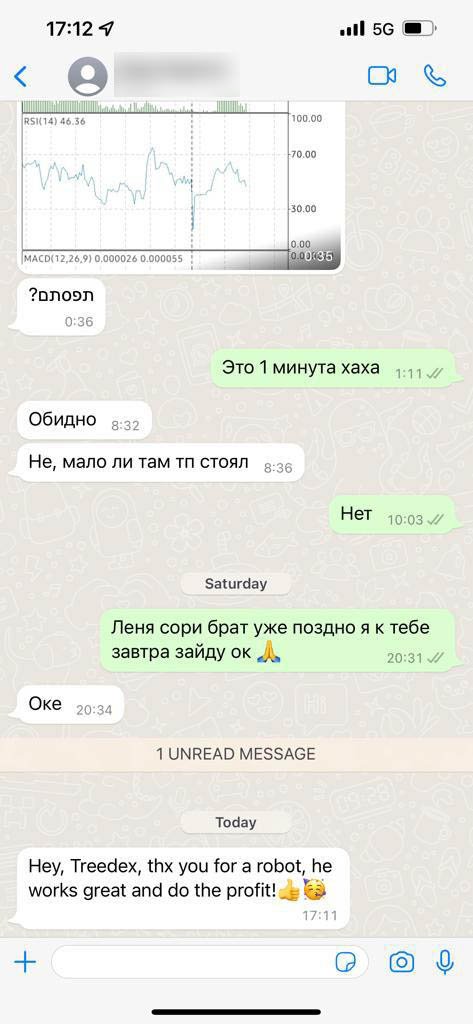Screen dimensions: 473x1024
Task: Open the camera from the bottom bar
Action: click(x=401, y=961)
